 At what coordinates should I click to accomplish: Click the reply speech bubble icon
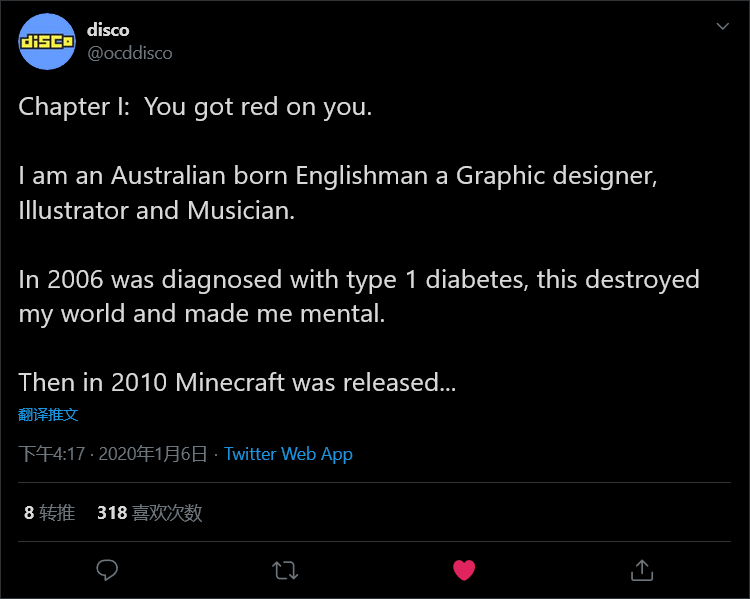point(107,570)
